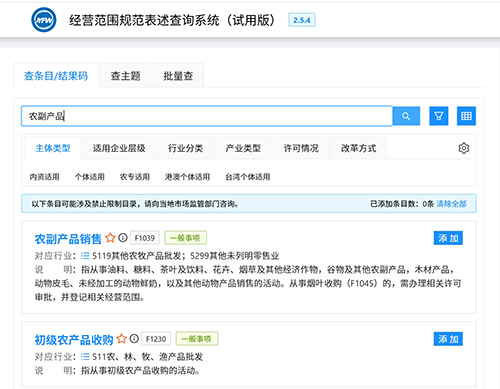Expand industry list icon for 初级农产品收购
Viewport: 500px width, 389px height.
[x=85, y=357]
